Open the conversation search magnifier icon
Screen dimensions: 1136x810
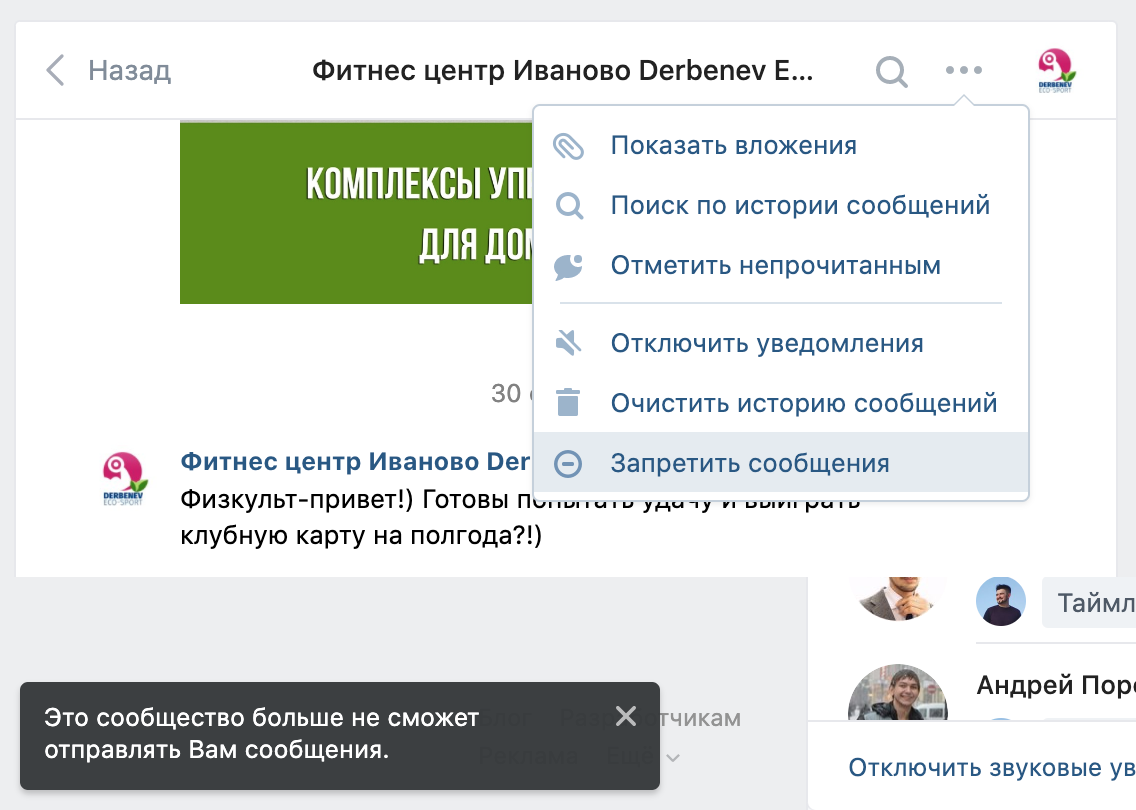[891, 71]
